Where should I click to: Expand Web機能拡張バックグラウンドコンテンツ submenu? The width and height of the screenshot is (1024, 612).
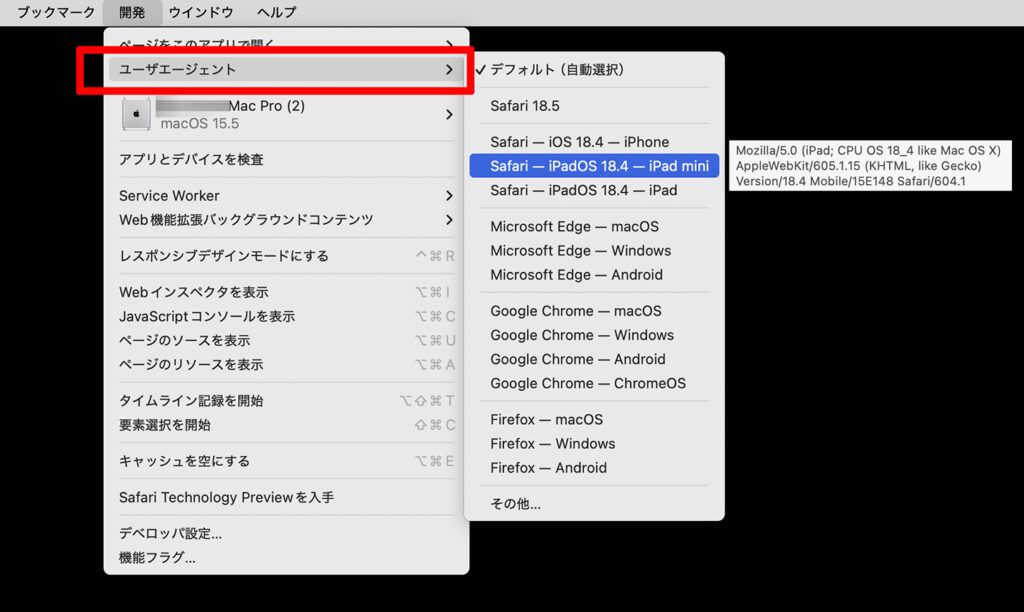coord(286,219)
